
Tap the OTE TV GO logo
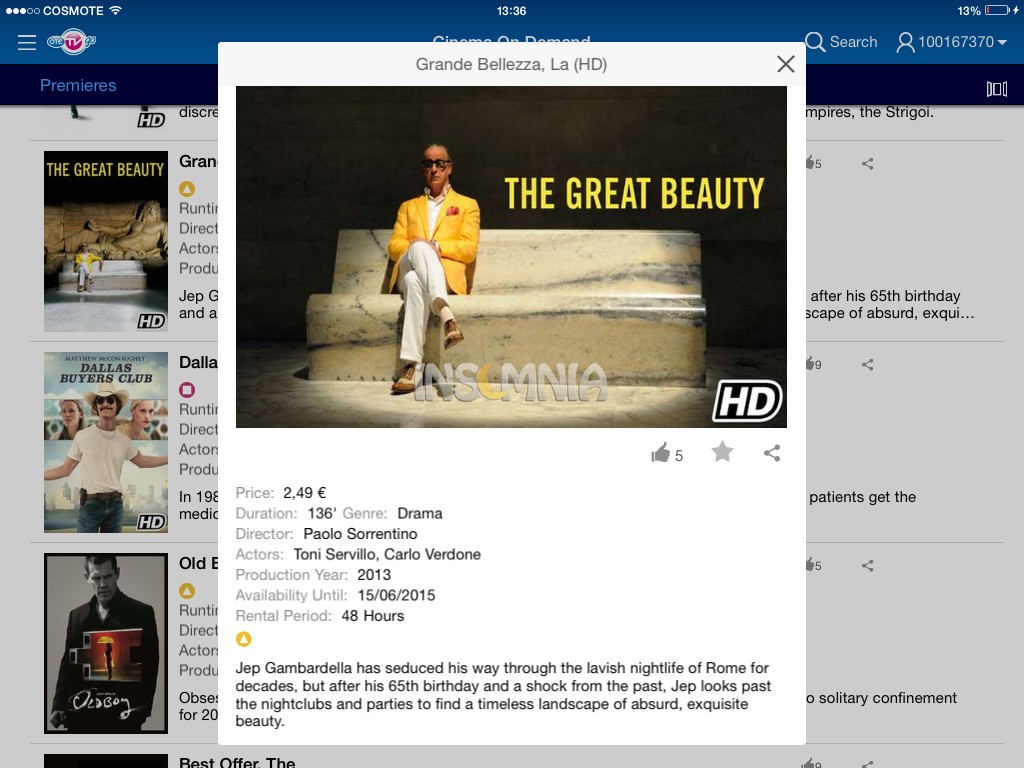[72, 42]
